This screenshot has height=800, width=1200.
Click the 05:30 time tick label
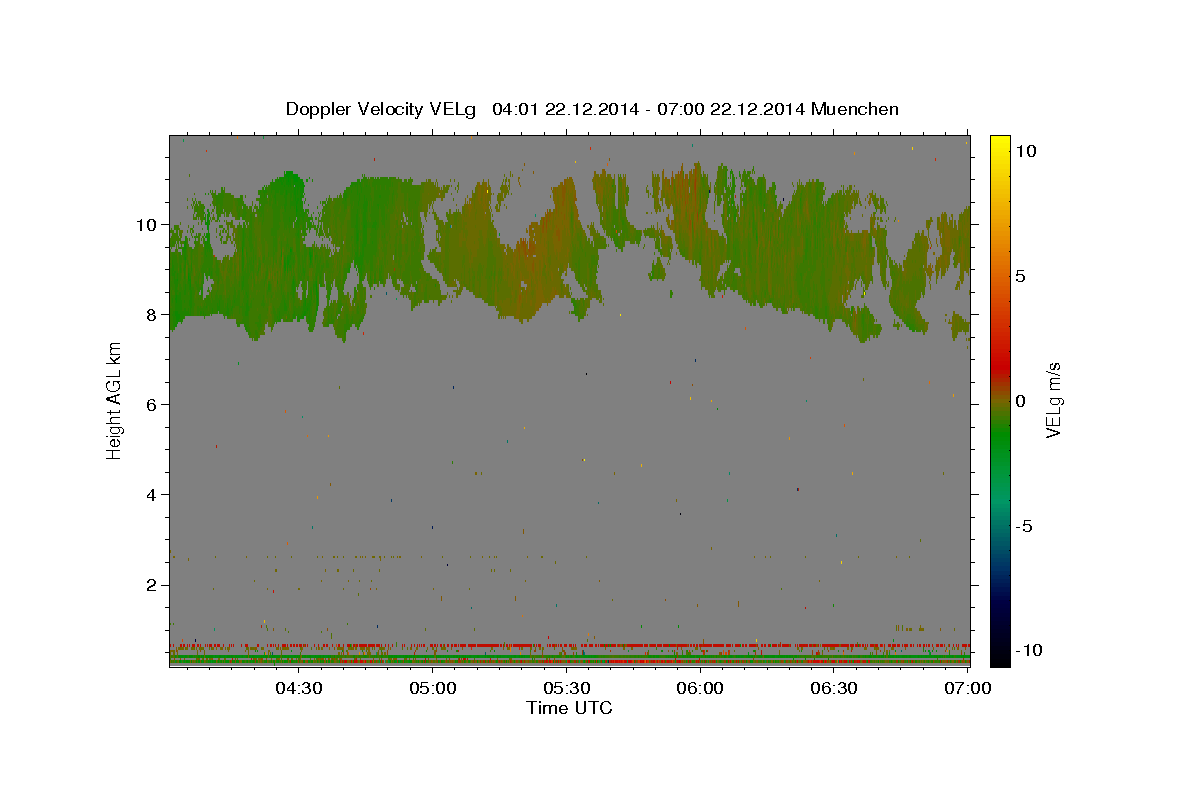click(567, 688)
